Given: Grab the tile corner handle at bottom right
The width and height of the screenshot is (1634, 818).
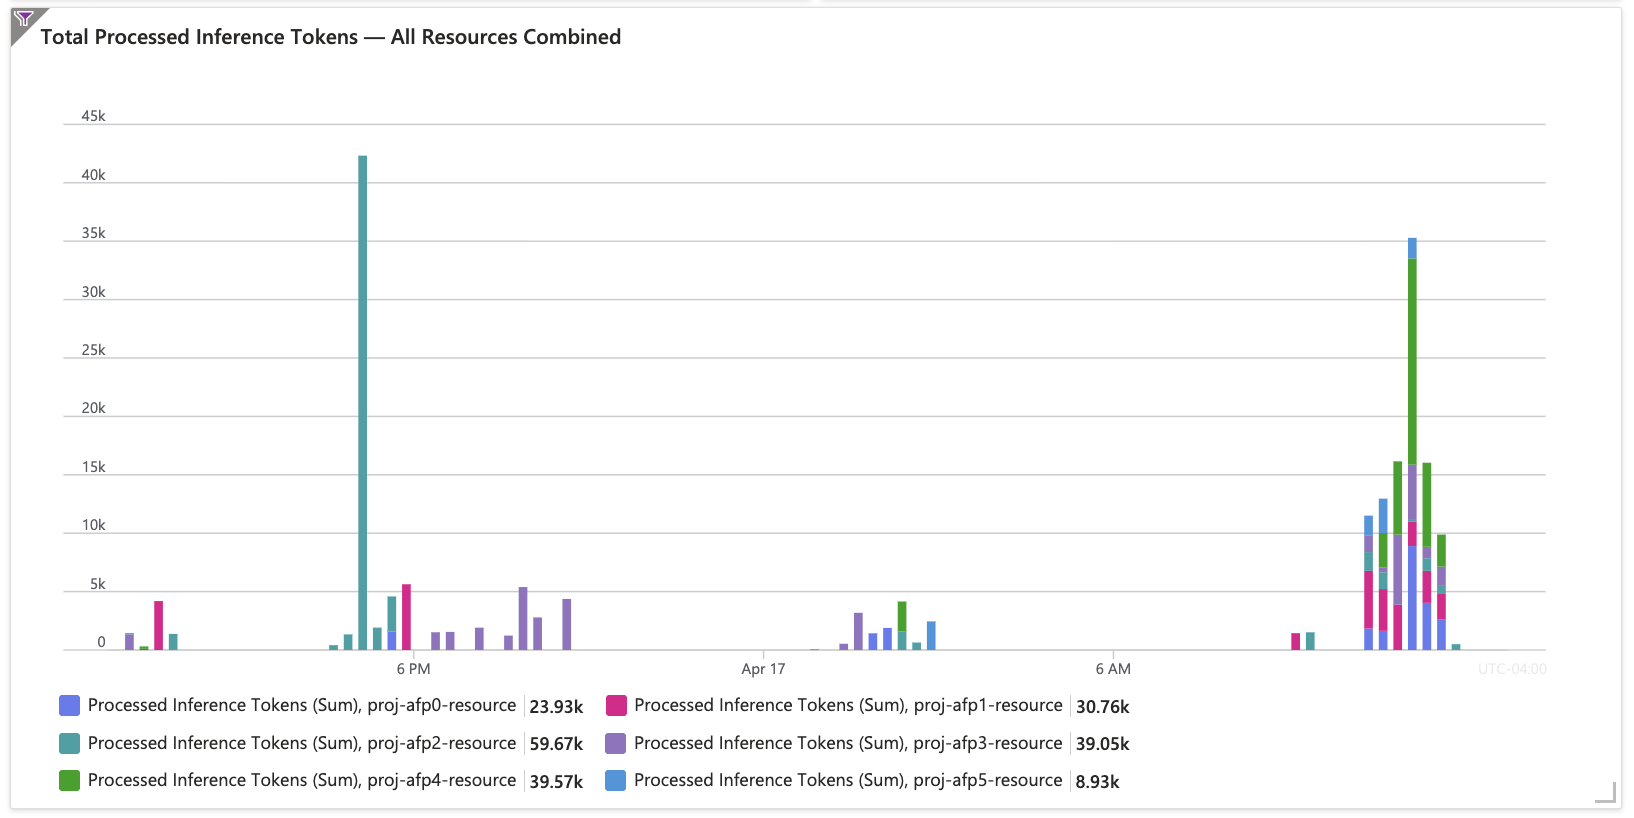Looking at the screenshot, I should [x=1605, y=792].
